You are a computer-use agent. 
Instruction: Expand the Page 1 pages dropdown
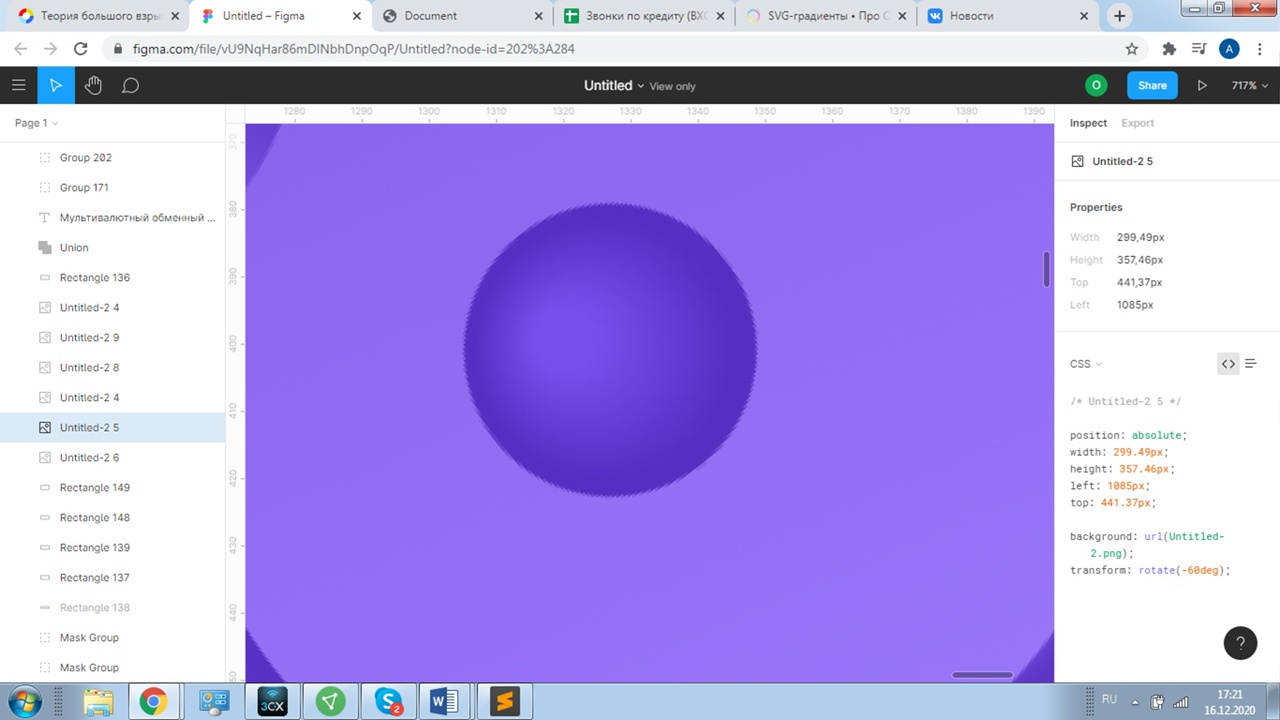pos(37,123)
